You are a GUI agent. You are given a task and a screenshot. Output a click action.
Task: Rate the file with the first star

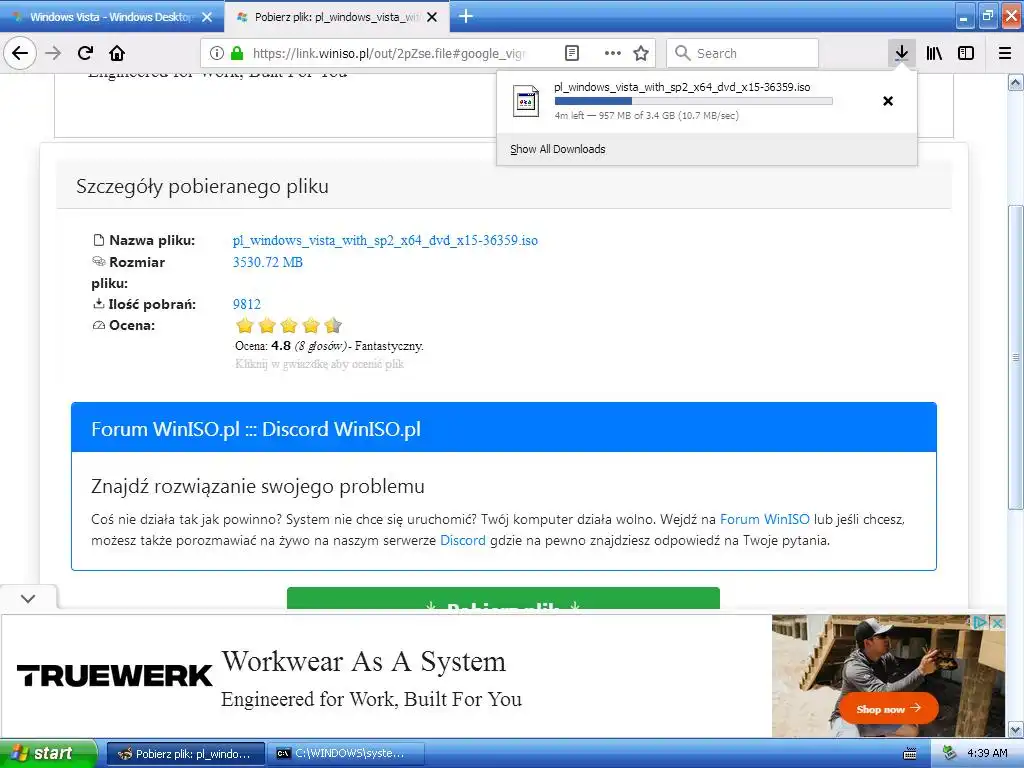pyautogui.click(x=244, y=325)
